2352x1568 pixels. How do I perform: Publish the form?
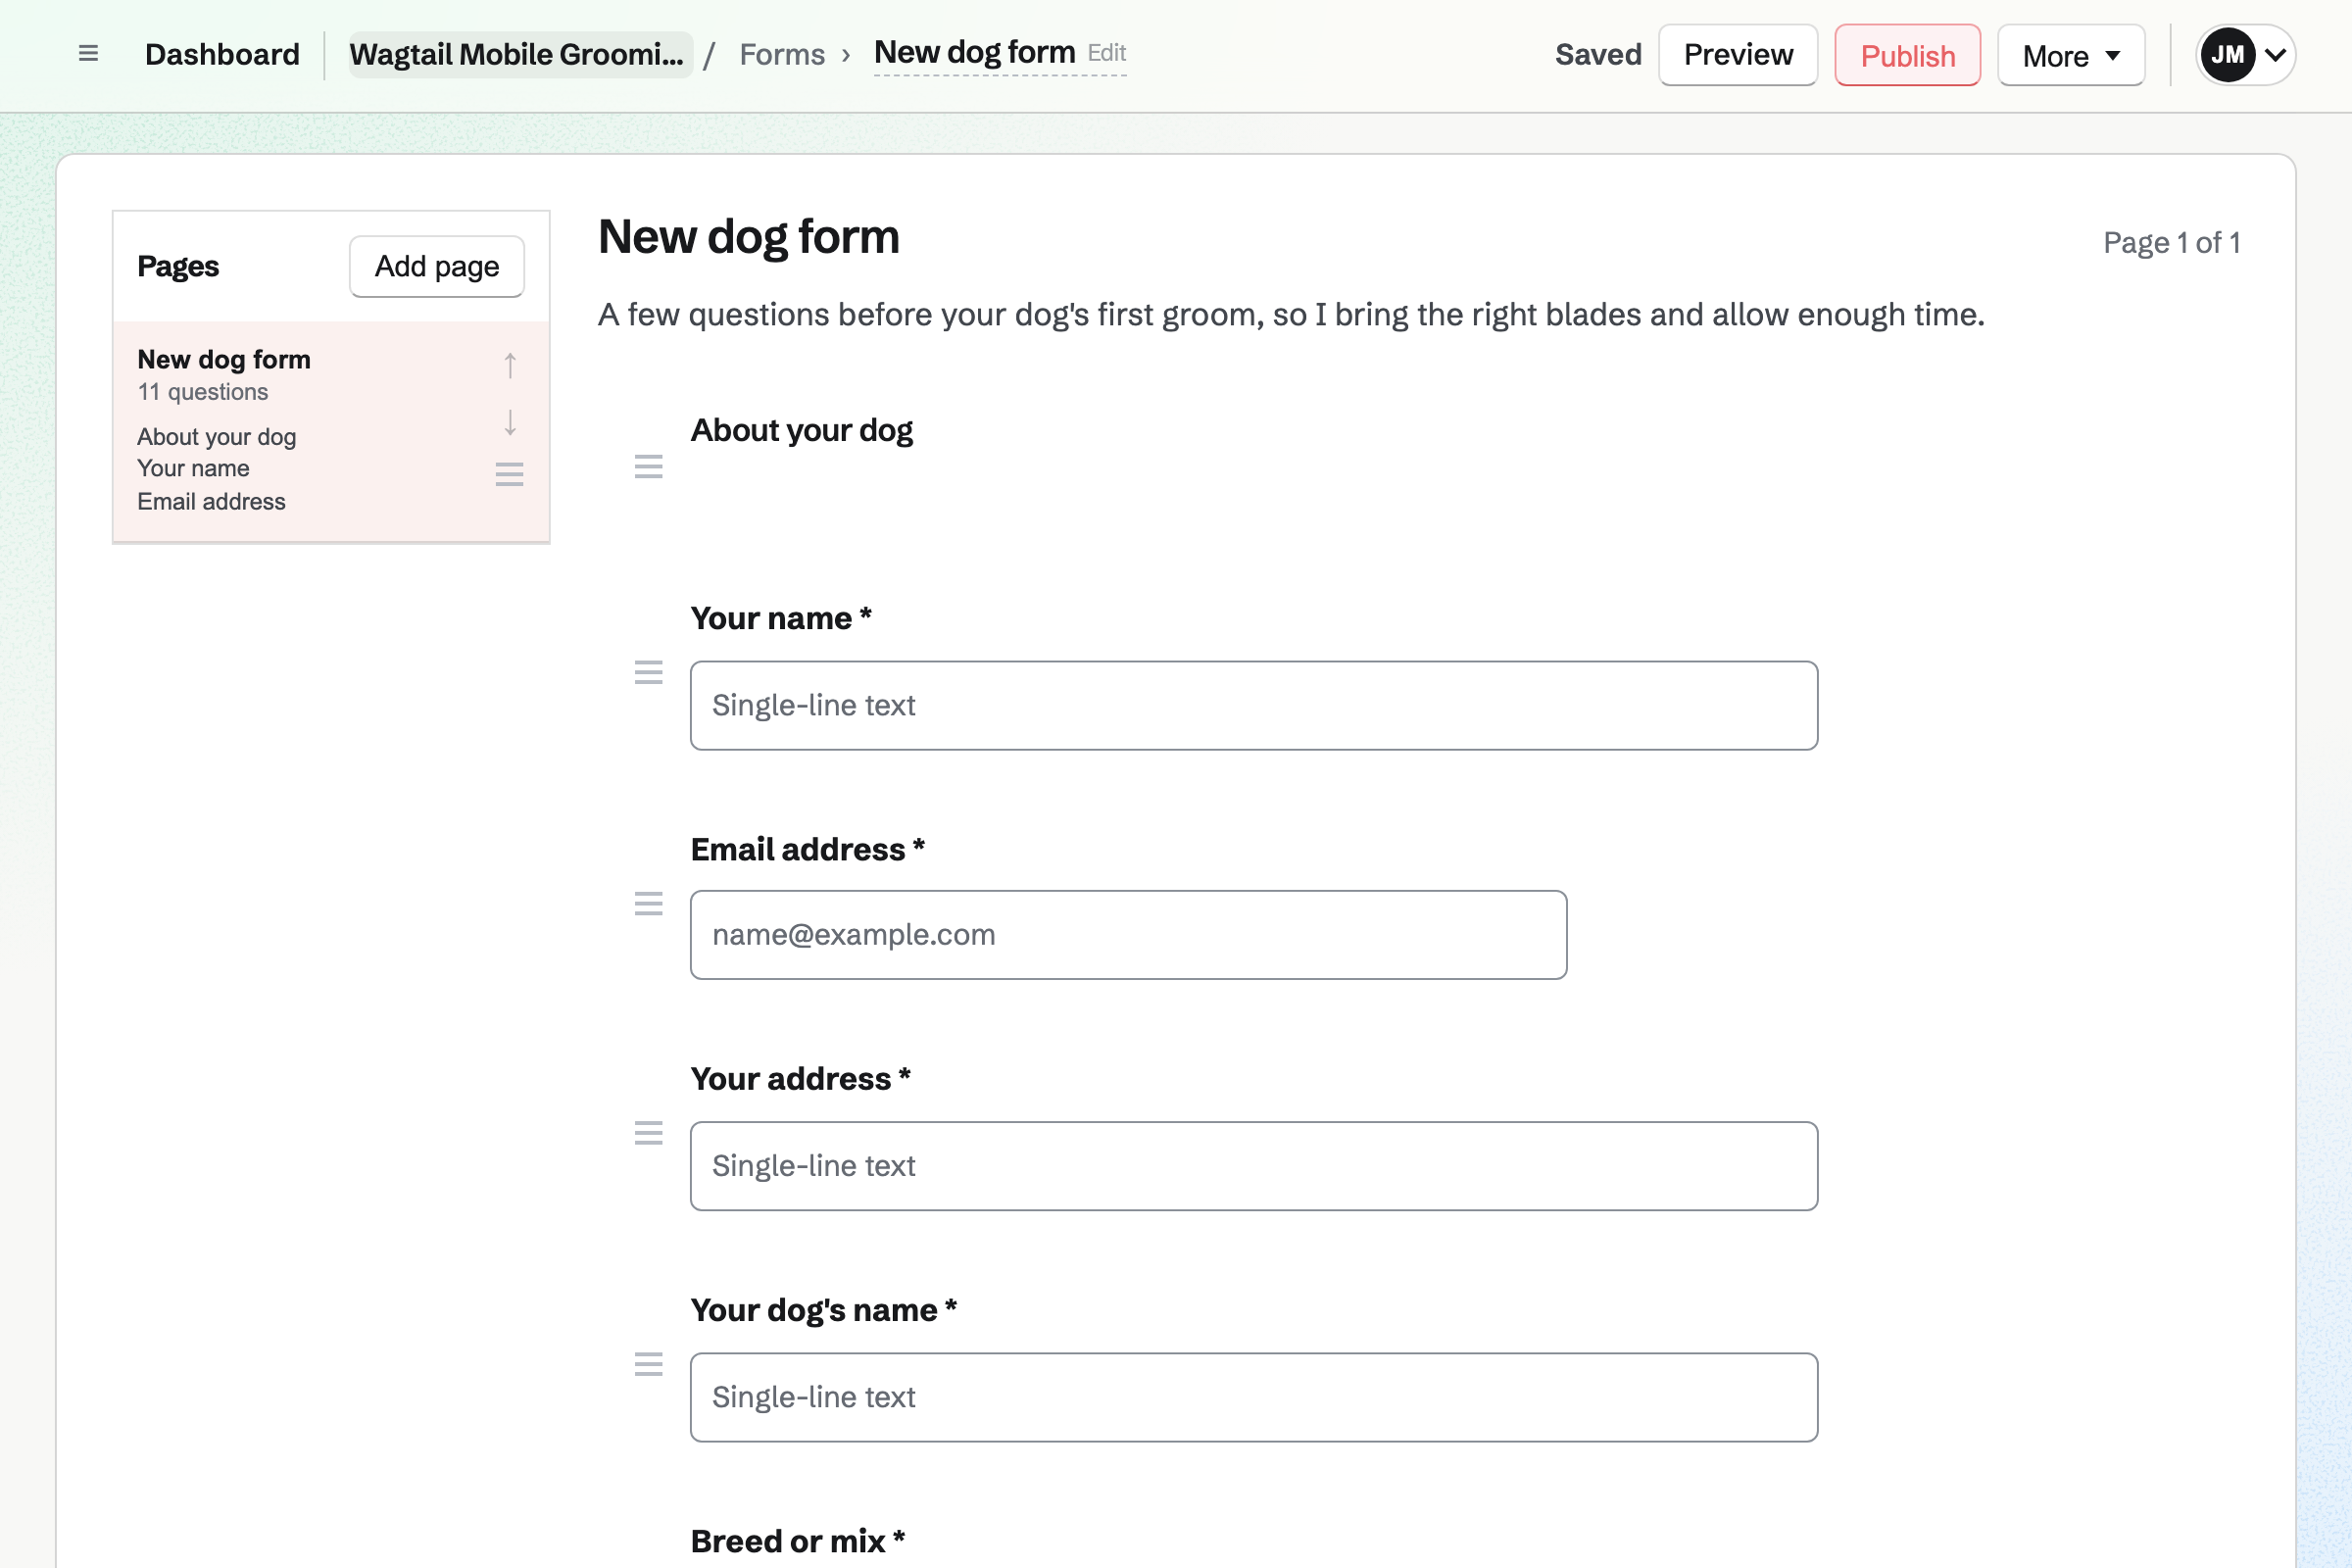(1907, 55)
